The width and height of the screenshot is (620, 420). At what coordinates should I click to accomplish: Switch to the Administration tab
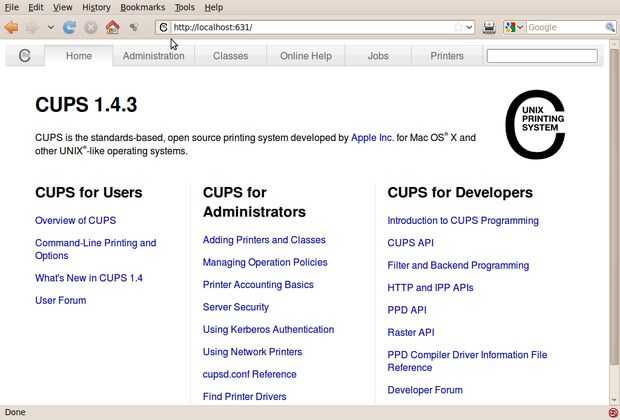tap(153, 56)
